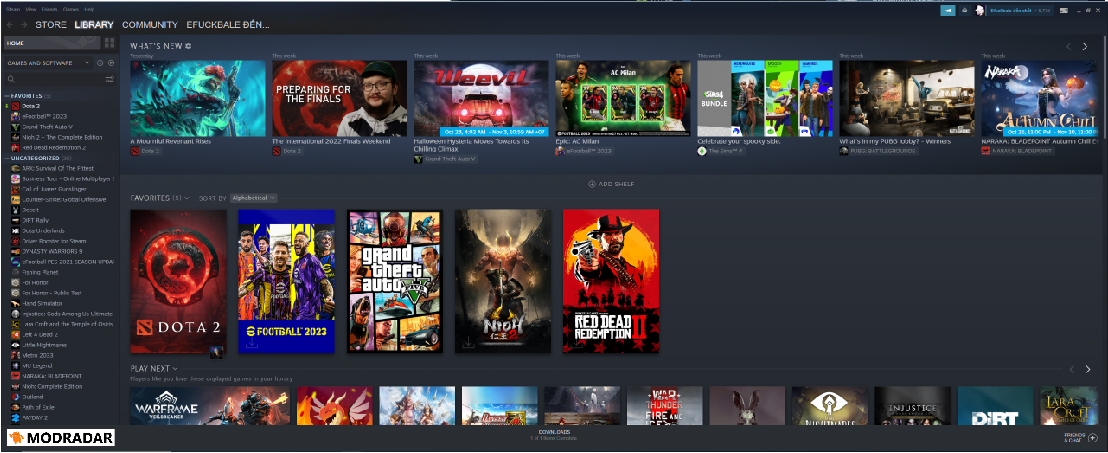This screenshot has width=1108, height=453.
Task: Select DYNASTY WARRIORS 9 in sidebar
Action: point(52,251)
